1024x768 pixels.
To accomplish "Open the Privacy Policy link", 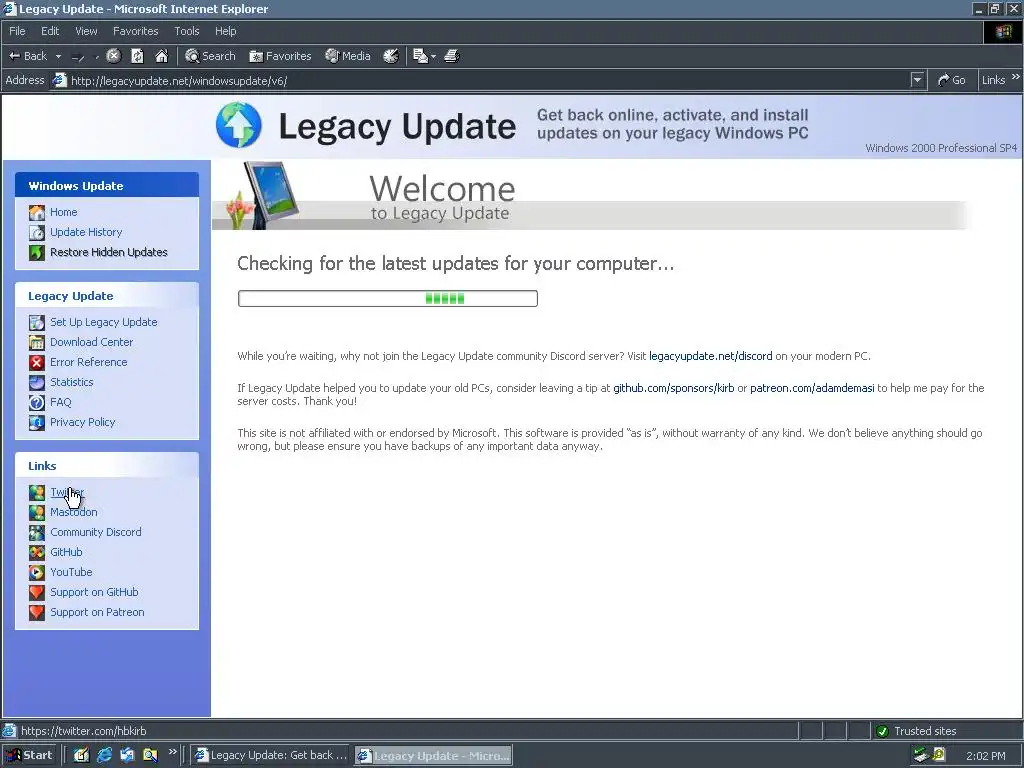I will click(83, 423).
